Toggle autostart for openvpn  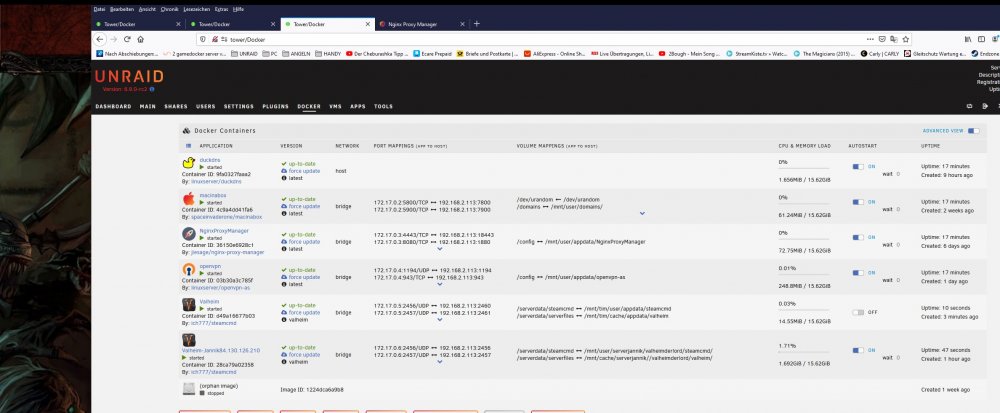(x=858, y=273)
